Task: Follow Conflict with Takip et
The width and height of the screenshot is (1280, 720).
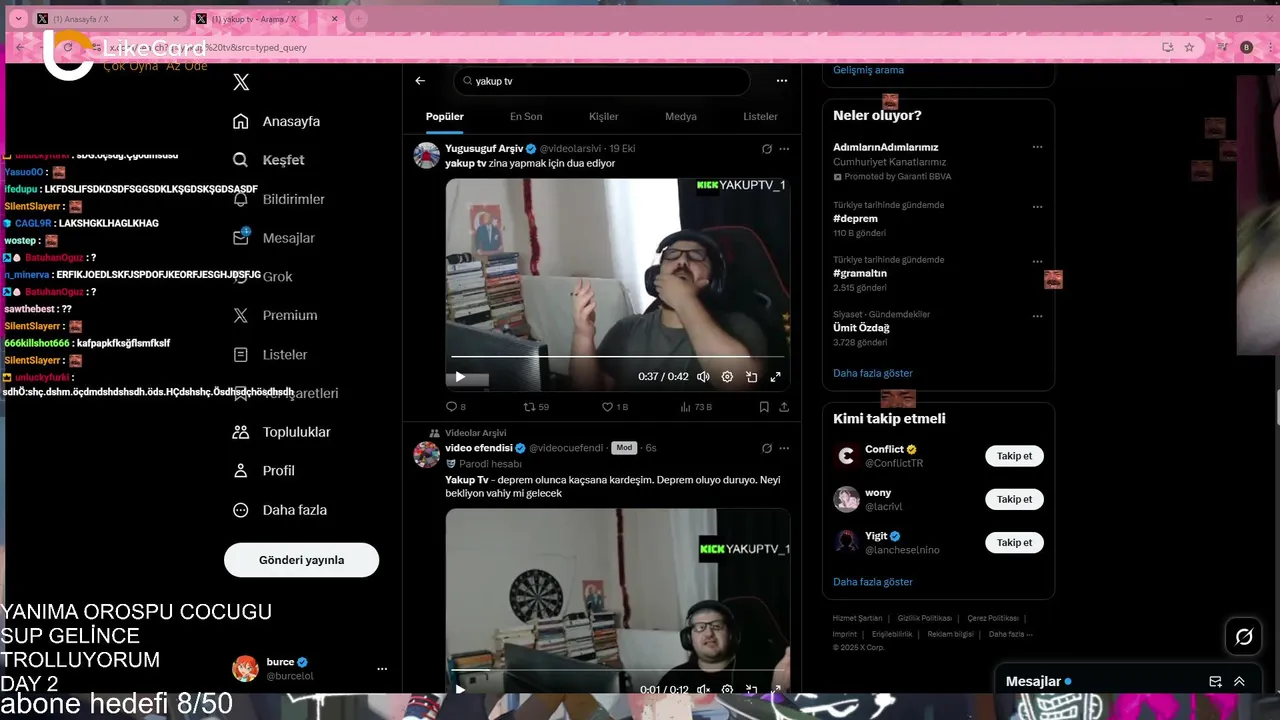Action: pos(1014,456)
